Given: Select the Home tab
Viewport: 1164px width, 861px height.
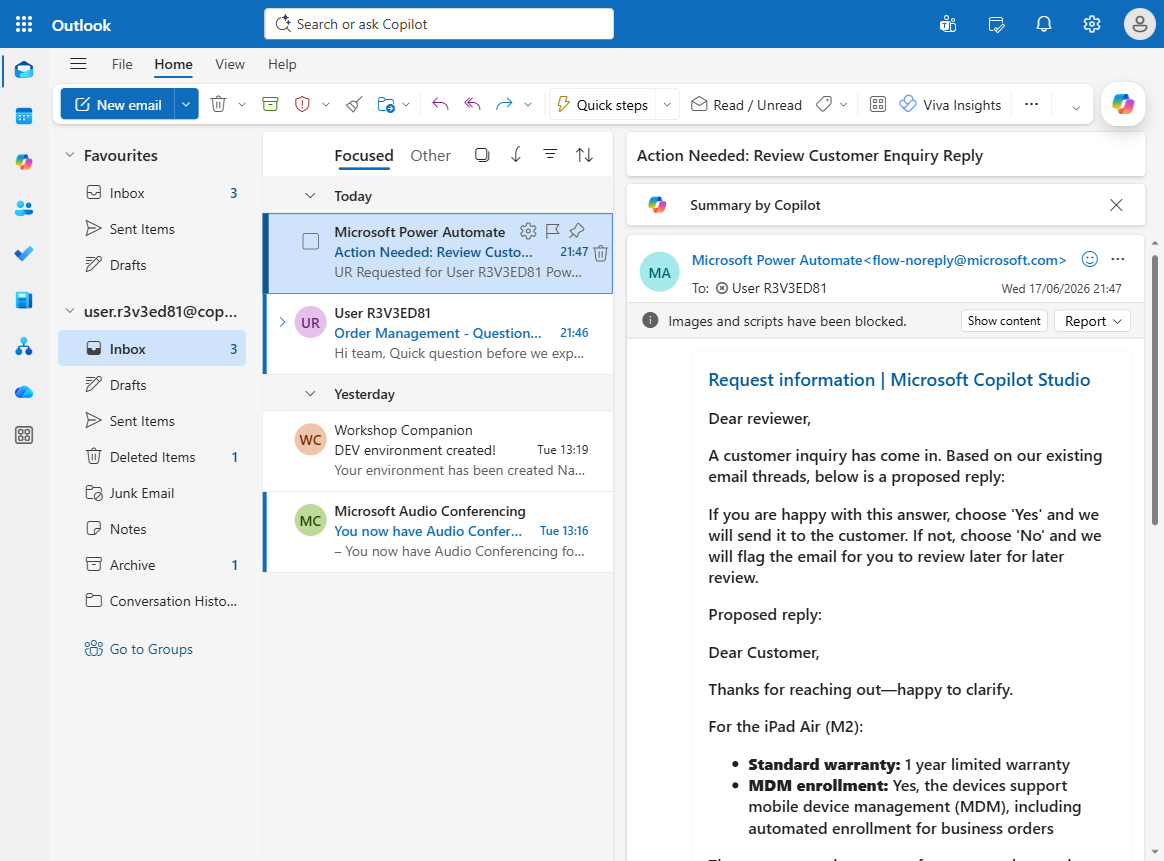Looking at the screenshot, I should pos(174,65).
